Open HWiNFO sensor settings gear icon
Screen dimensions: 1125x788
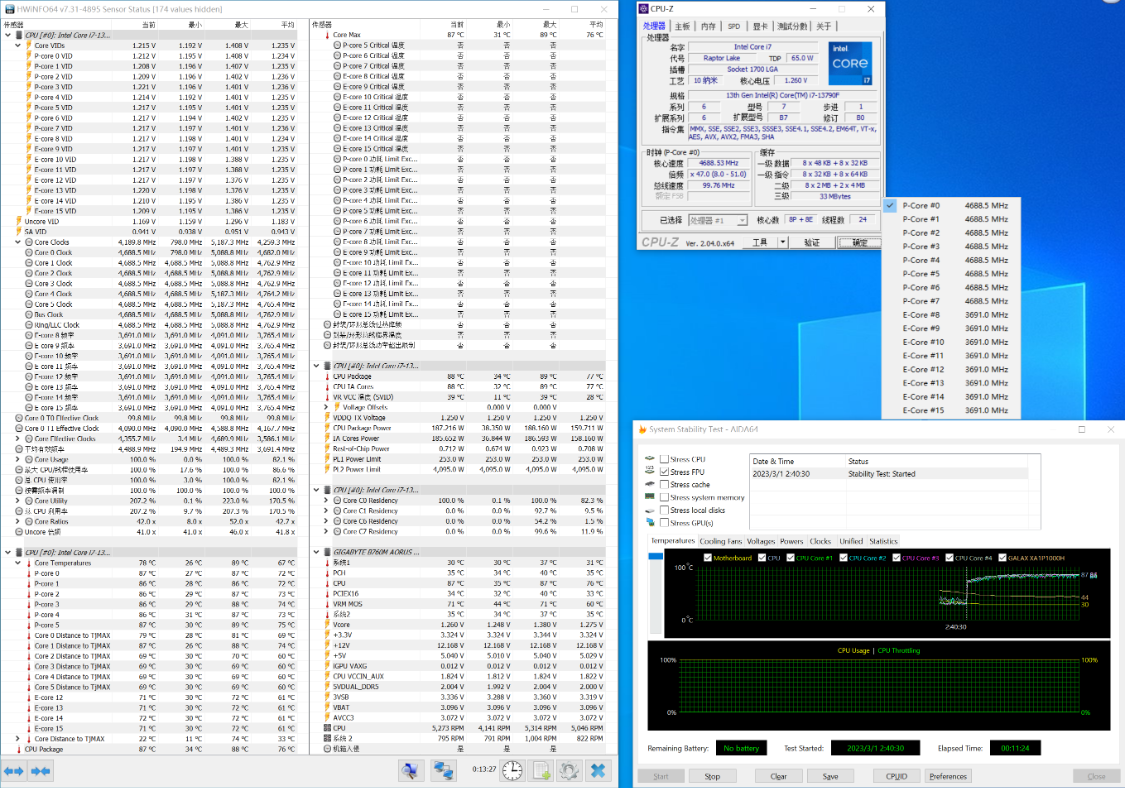pos(569,771)
